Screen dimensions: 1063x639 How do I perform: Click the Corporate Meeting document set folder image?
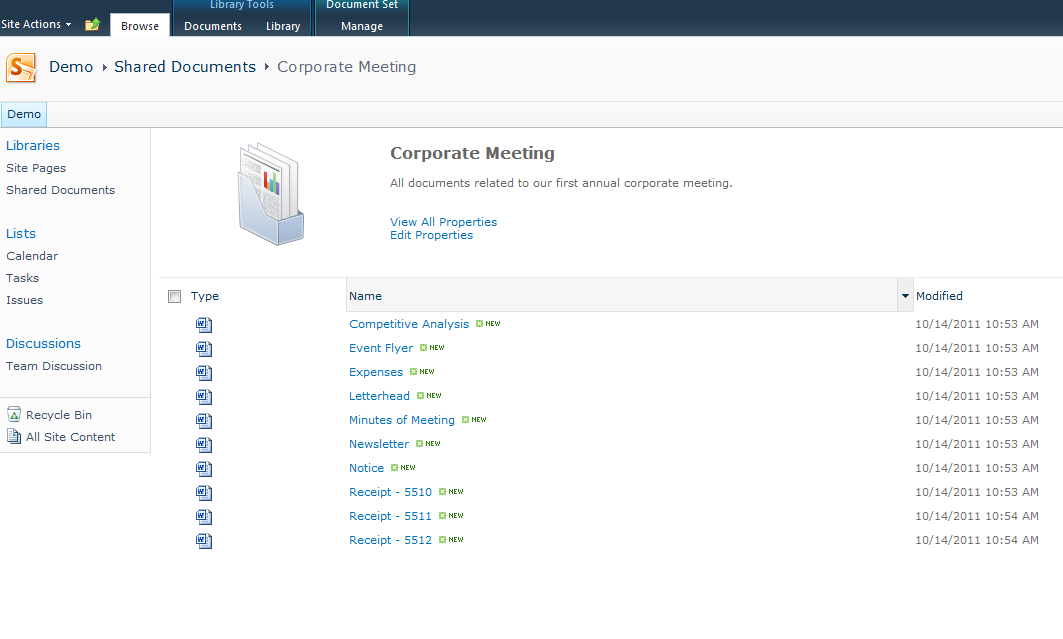coord(269,192)
